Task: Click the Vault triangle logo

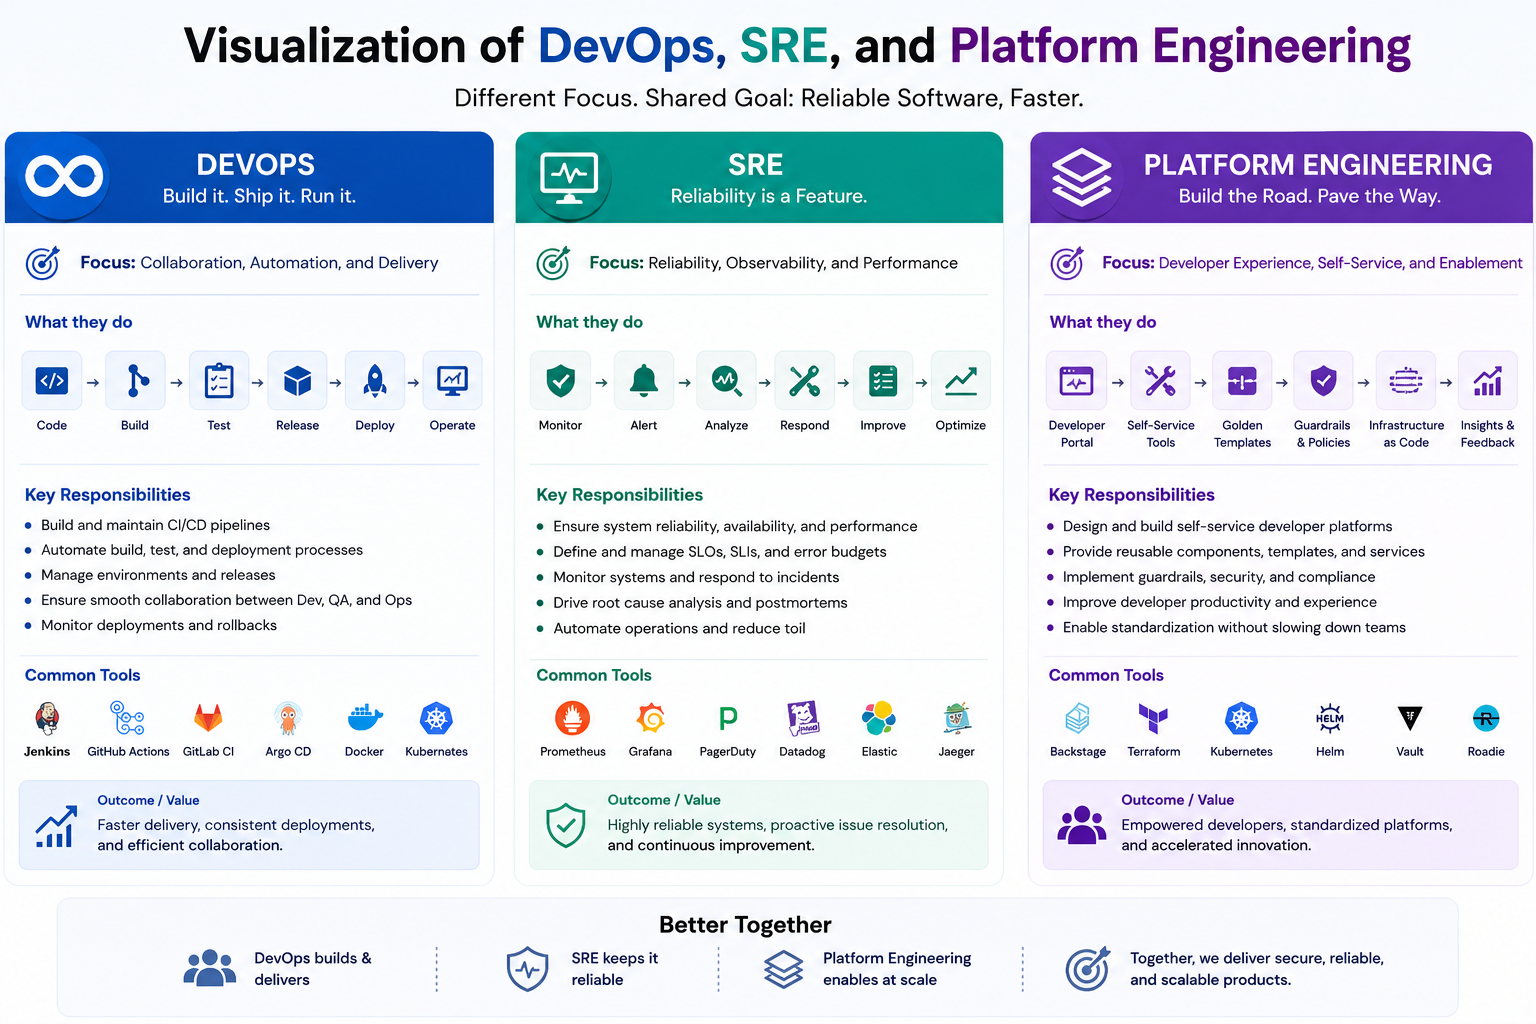Action: pos(1410,718)
